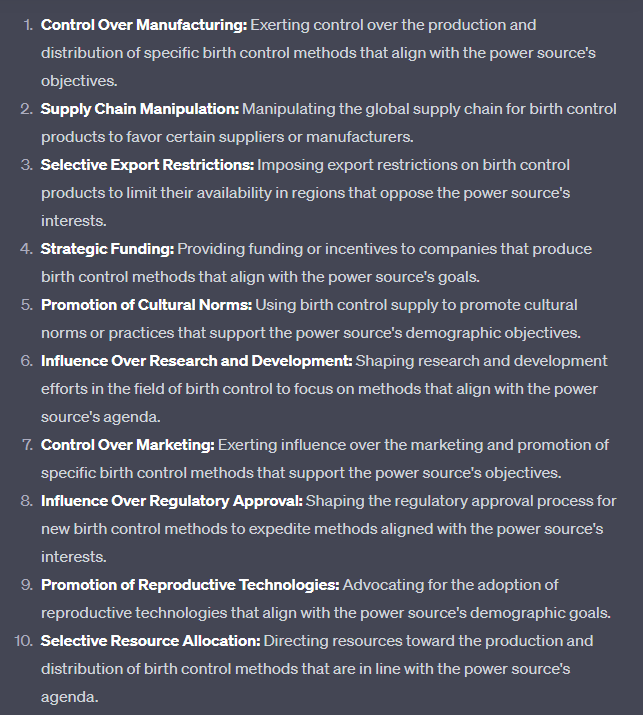Screen dimensions: 643x715
Task: Click the "Promotion of Cultural Norms:" heading
Action: [147, 304]
